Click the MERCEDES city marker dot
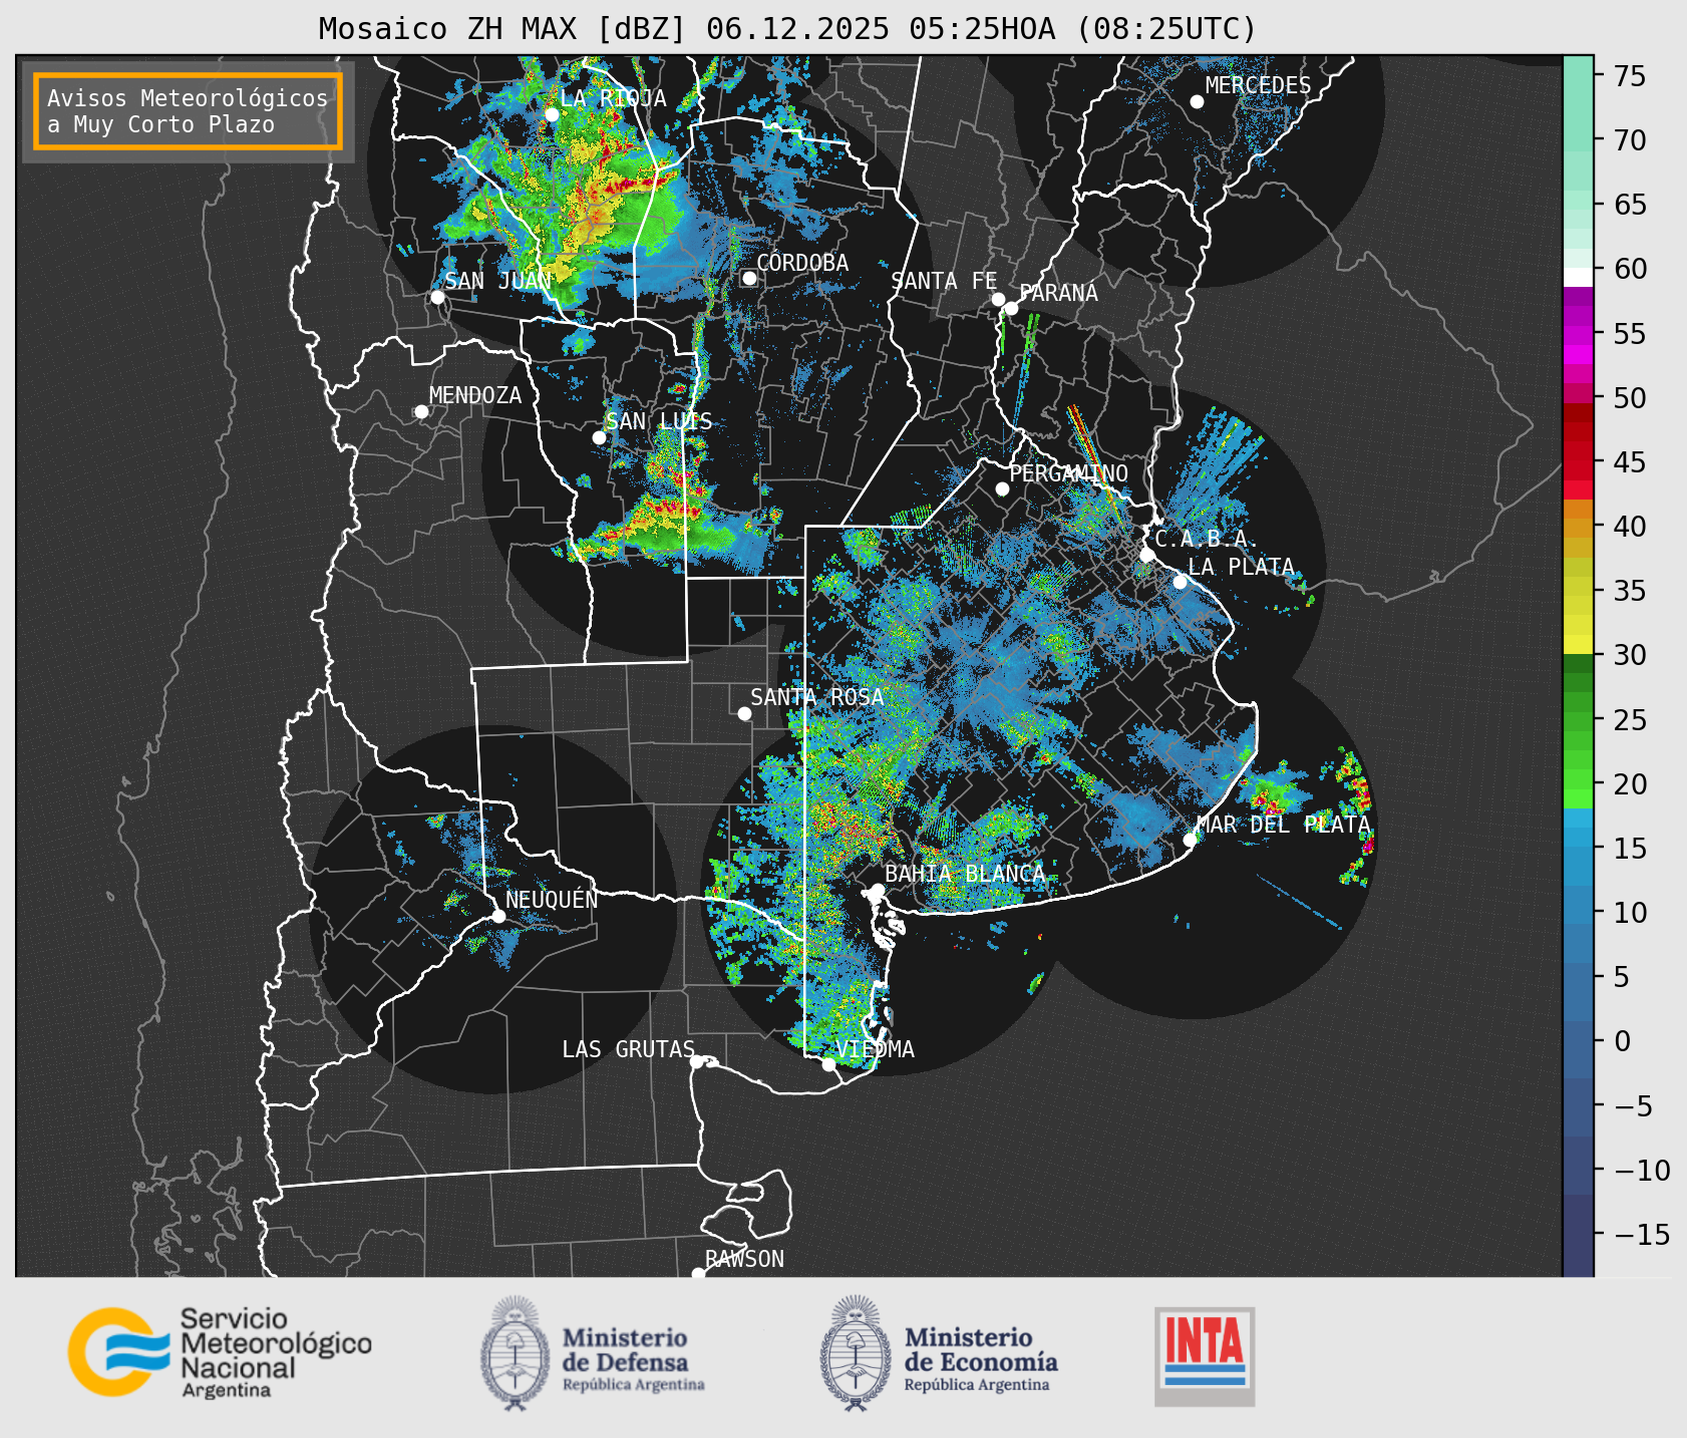 (x=1197, y=102)
